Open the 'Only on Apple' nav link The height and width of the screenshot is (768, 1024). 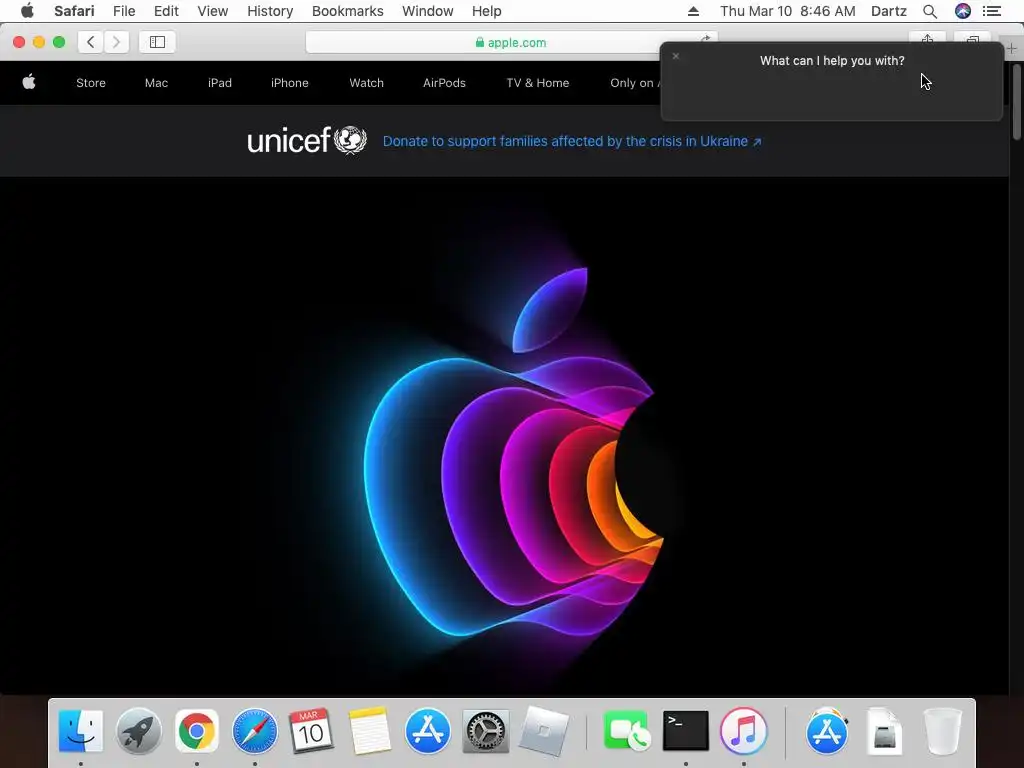coord(635,83)
